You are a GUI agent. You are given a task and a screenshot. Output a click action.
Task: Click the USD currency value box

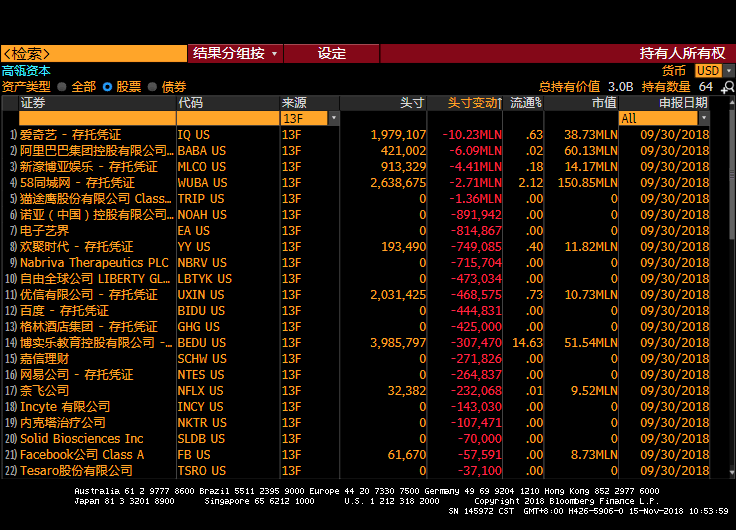click(x=708, y=71)
